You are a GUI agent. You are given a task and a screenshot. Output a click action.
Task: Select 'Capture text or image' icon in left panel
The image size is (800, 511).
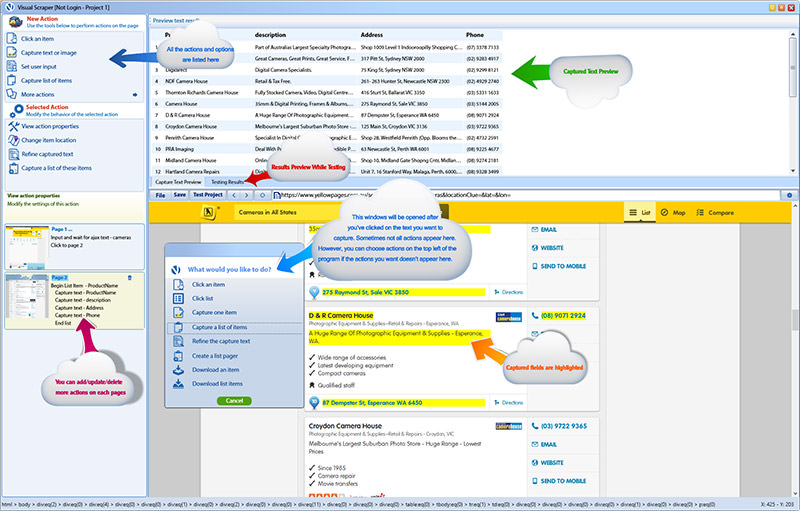(13, 53)
